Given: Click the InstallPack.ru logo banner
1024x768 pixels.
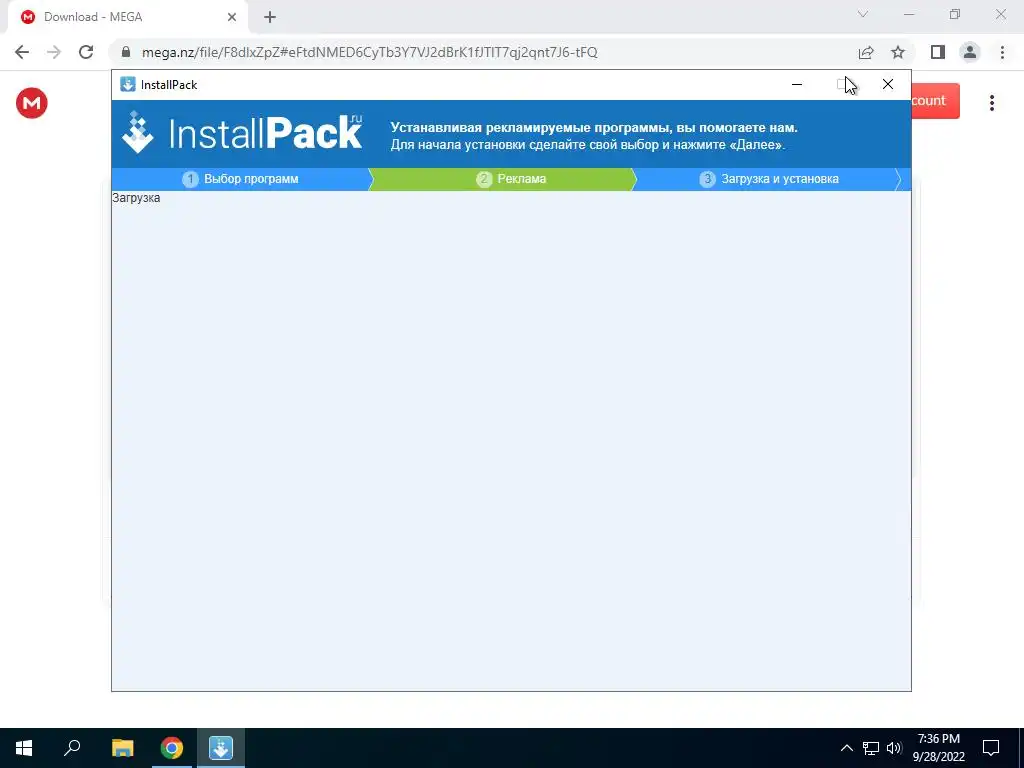Looking at the screenshot, I should (242, 133).
